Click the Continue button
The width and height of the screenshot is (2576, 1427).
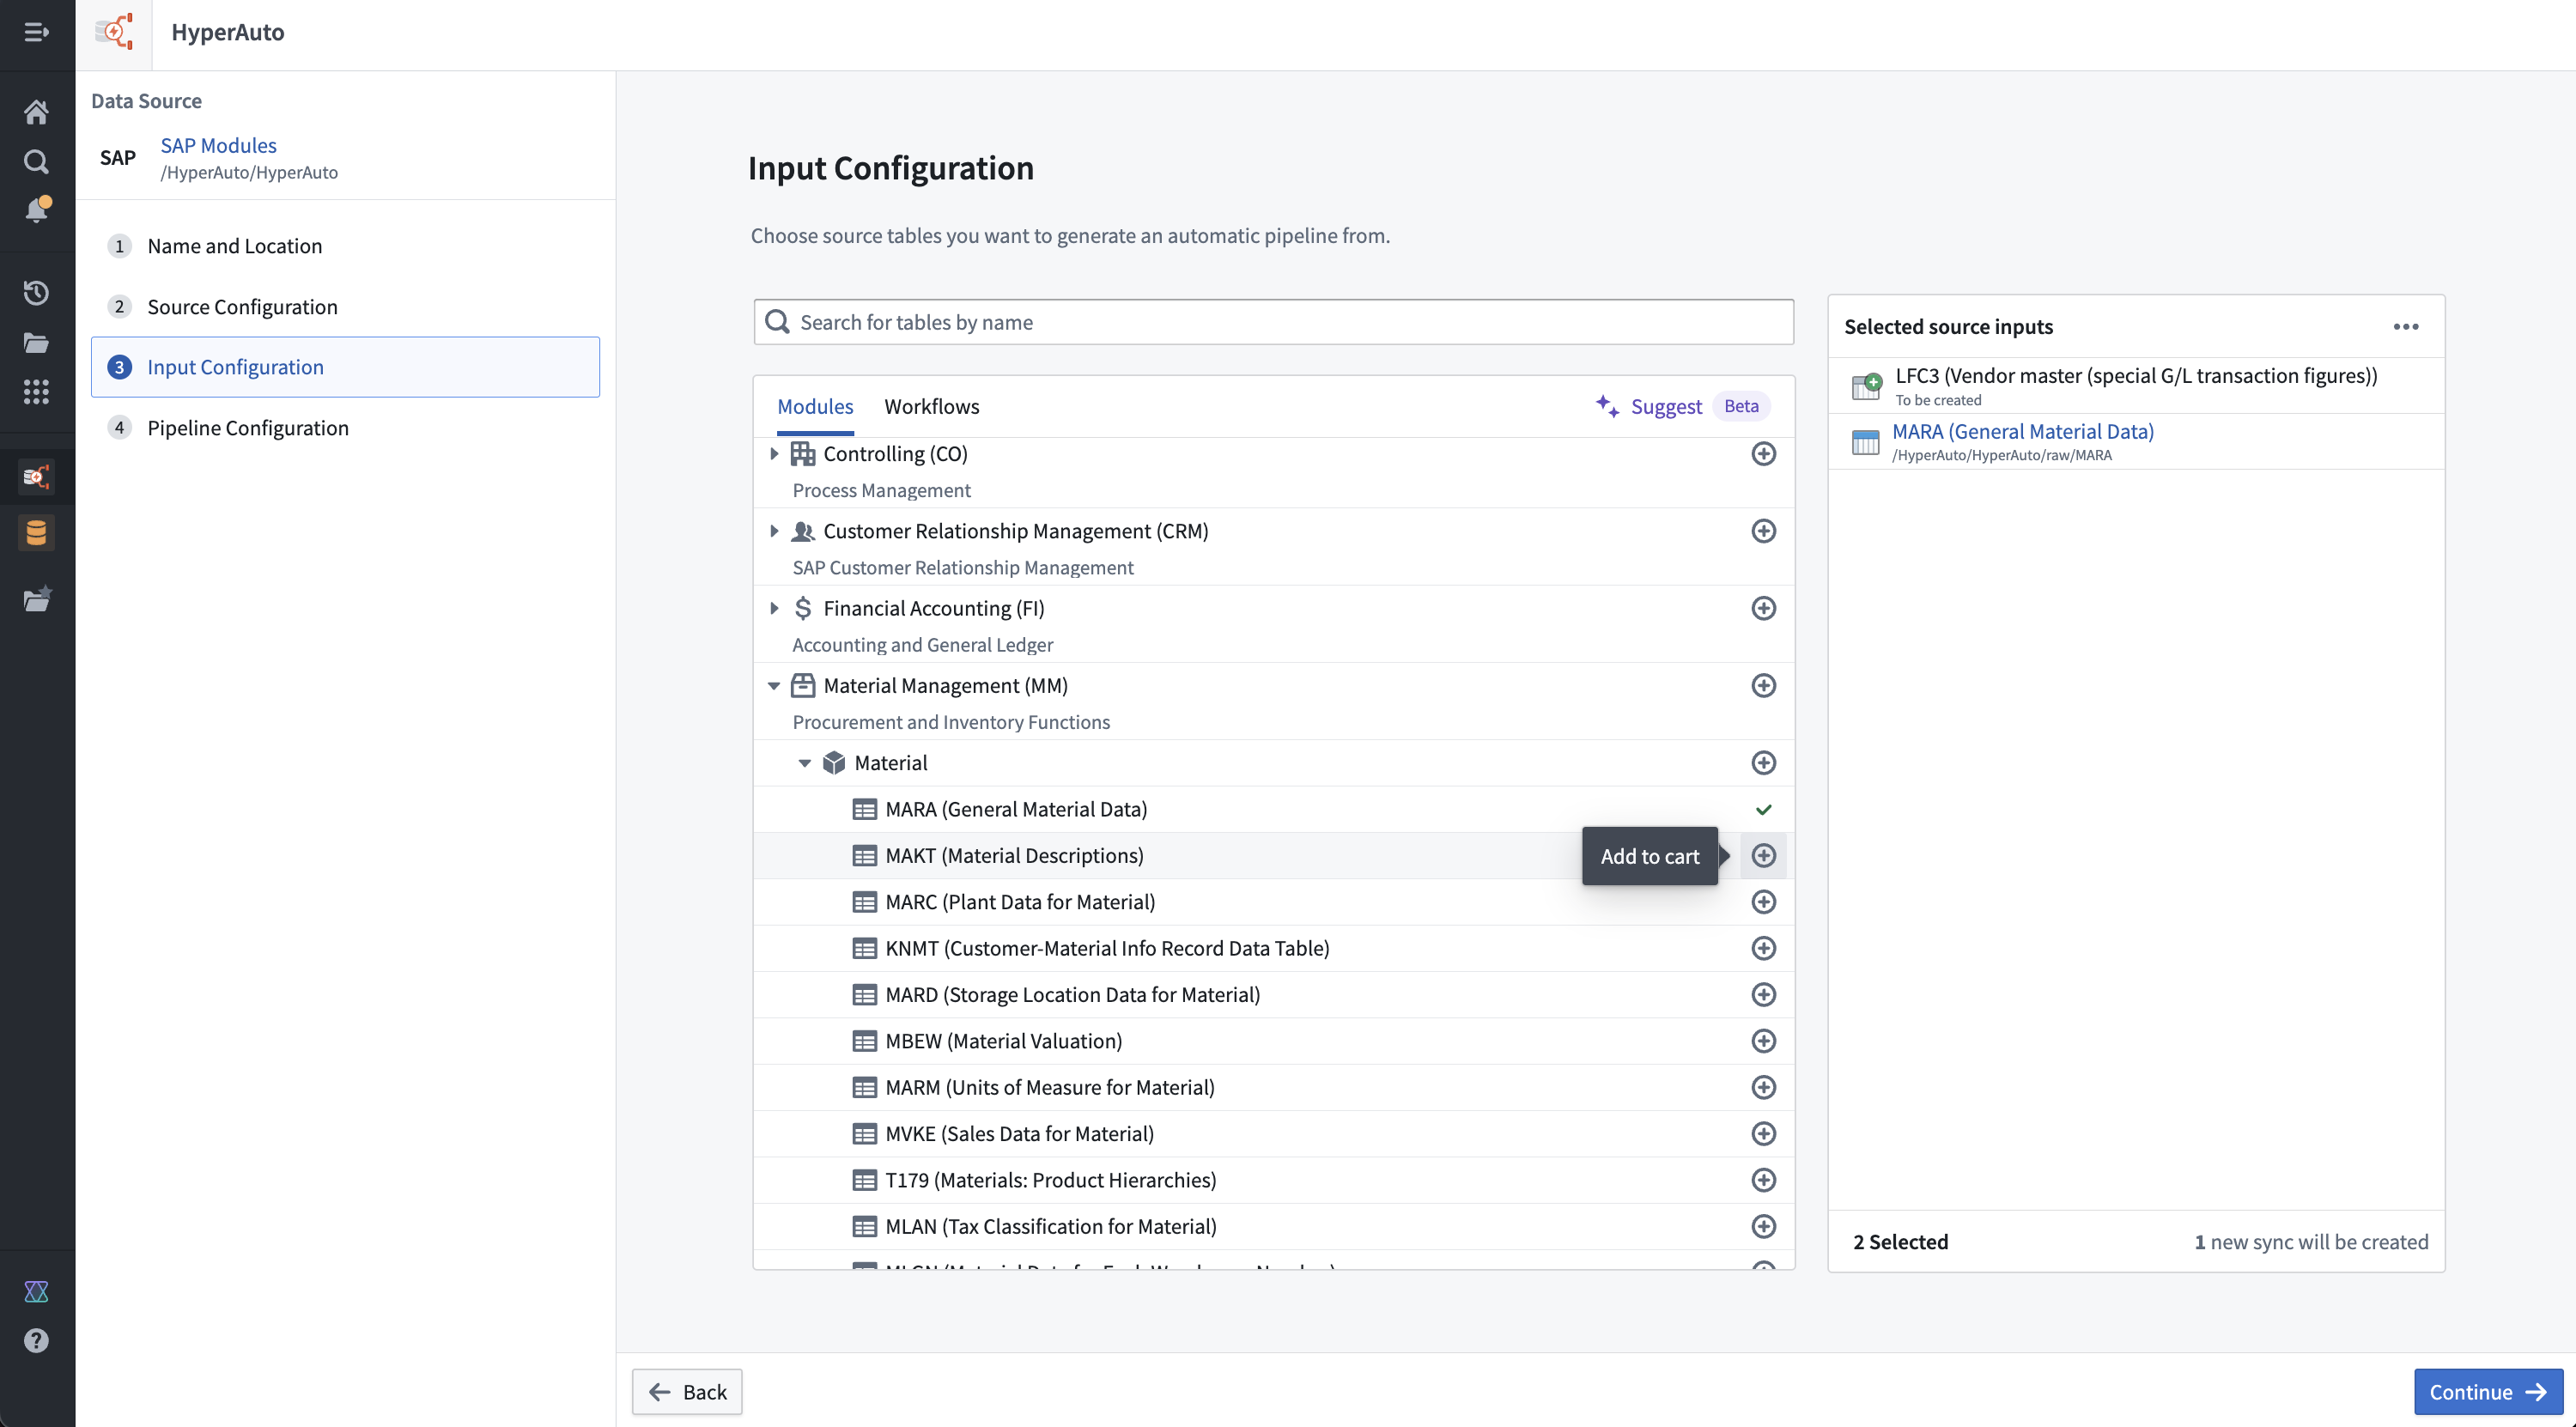2487,1391
